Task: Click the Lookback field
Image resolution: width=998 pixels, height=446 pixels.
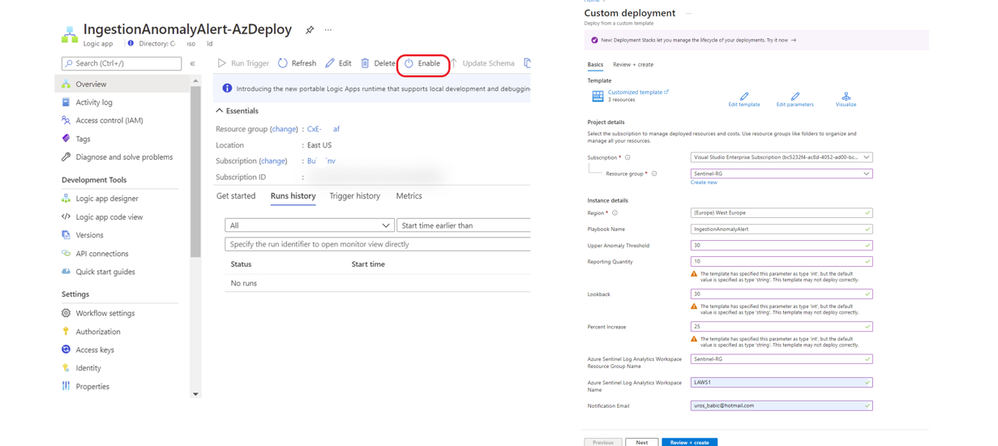Action: [x=782, y=294]
